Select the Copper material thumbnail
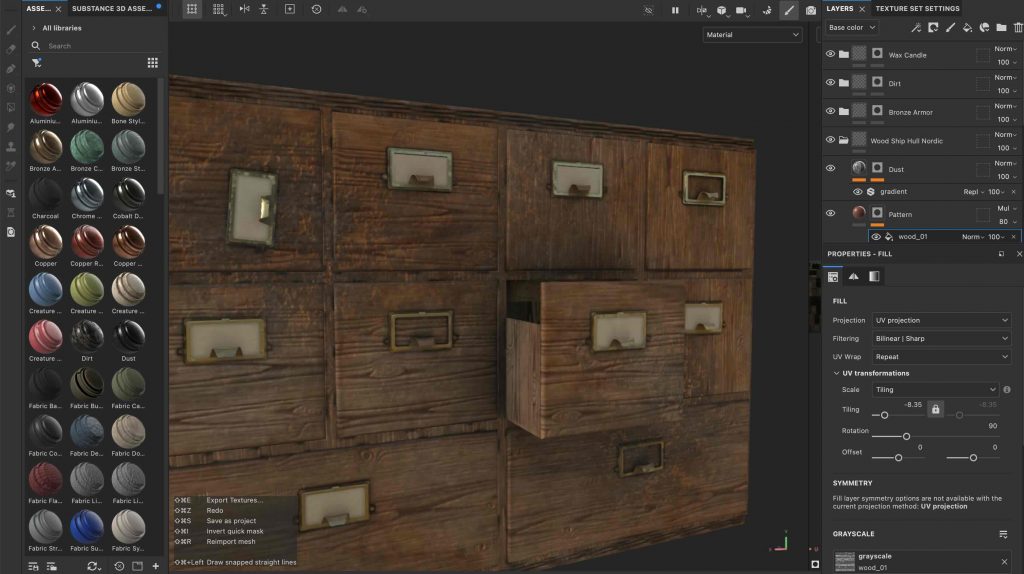Viewport: 1024px width, 574px height. (x=45, y=243)
